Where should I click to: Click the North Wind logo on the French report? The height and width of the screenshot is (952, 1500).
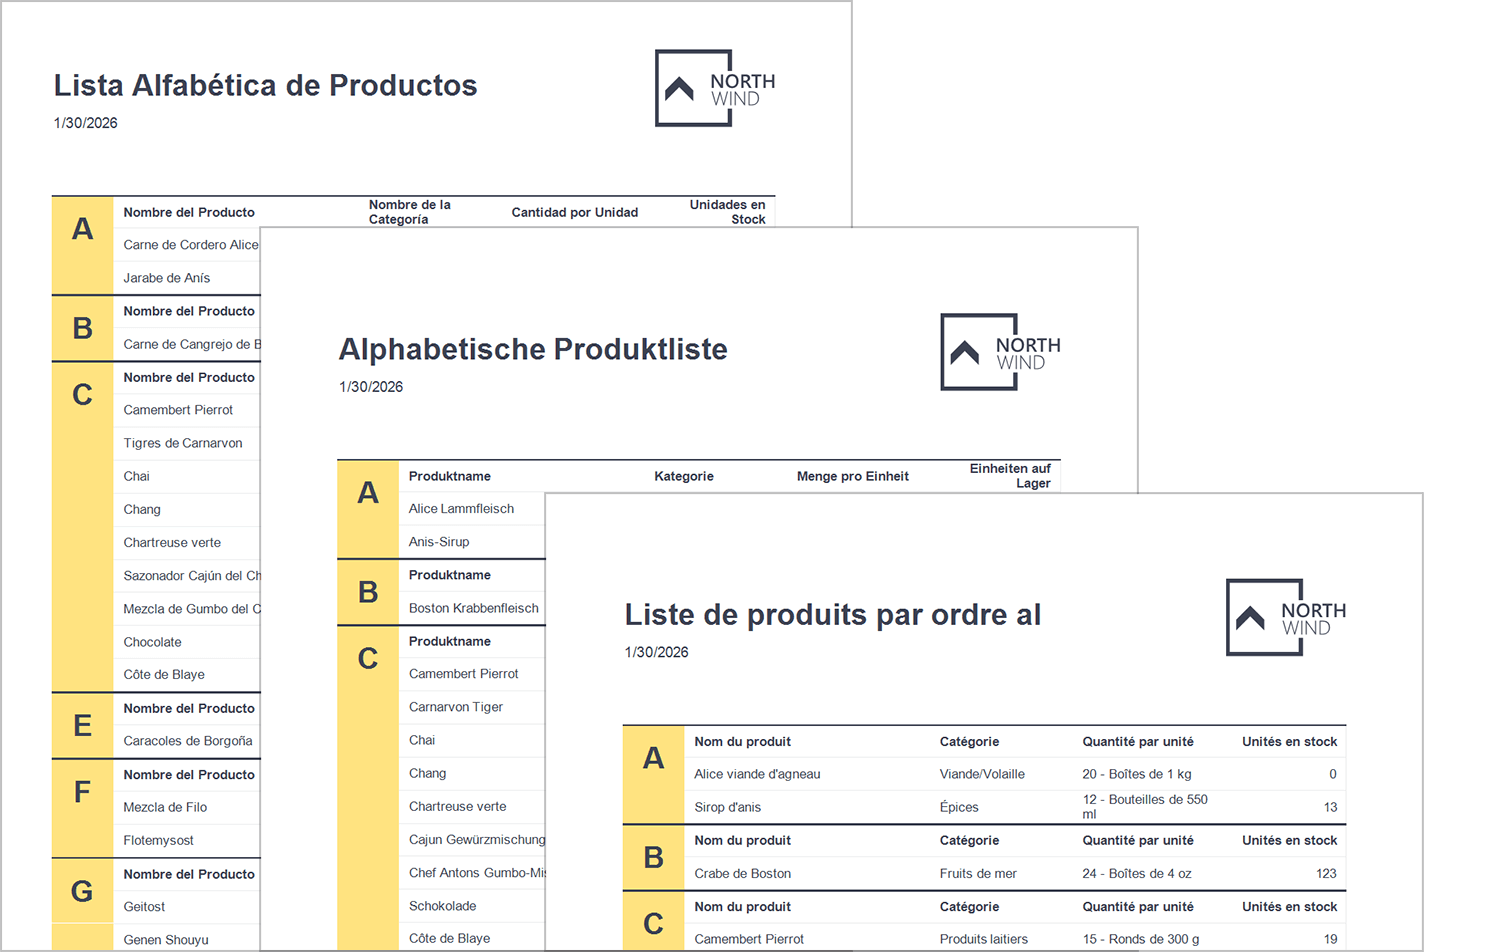(1286, 617)
